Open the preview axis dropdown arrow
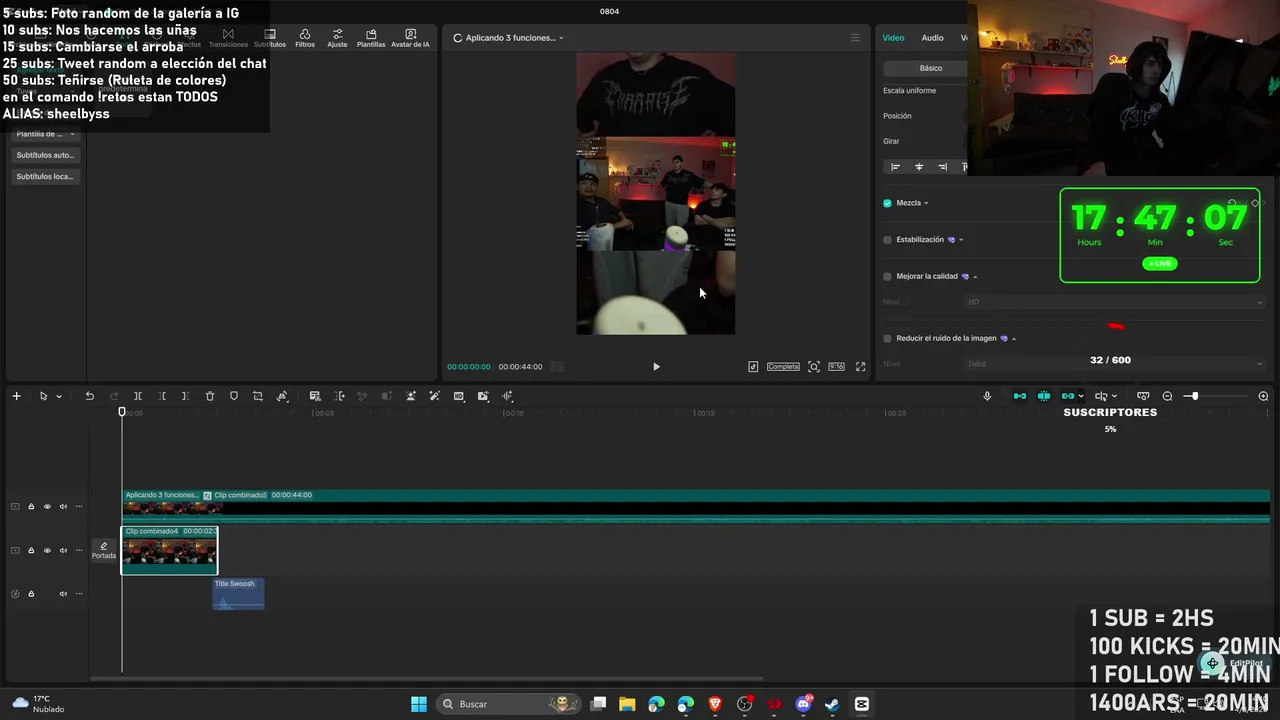 [x=1114, y=397]
